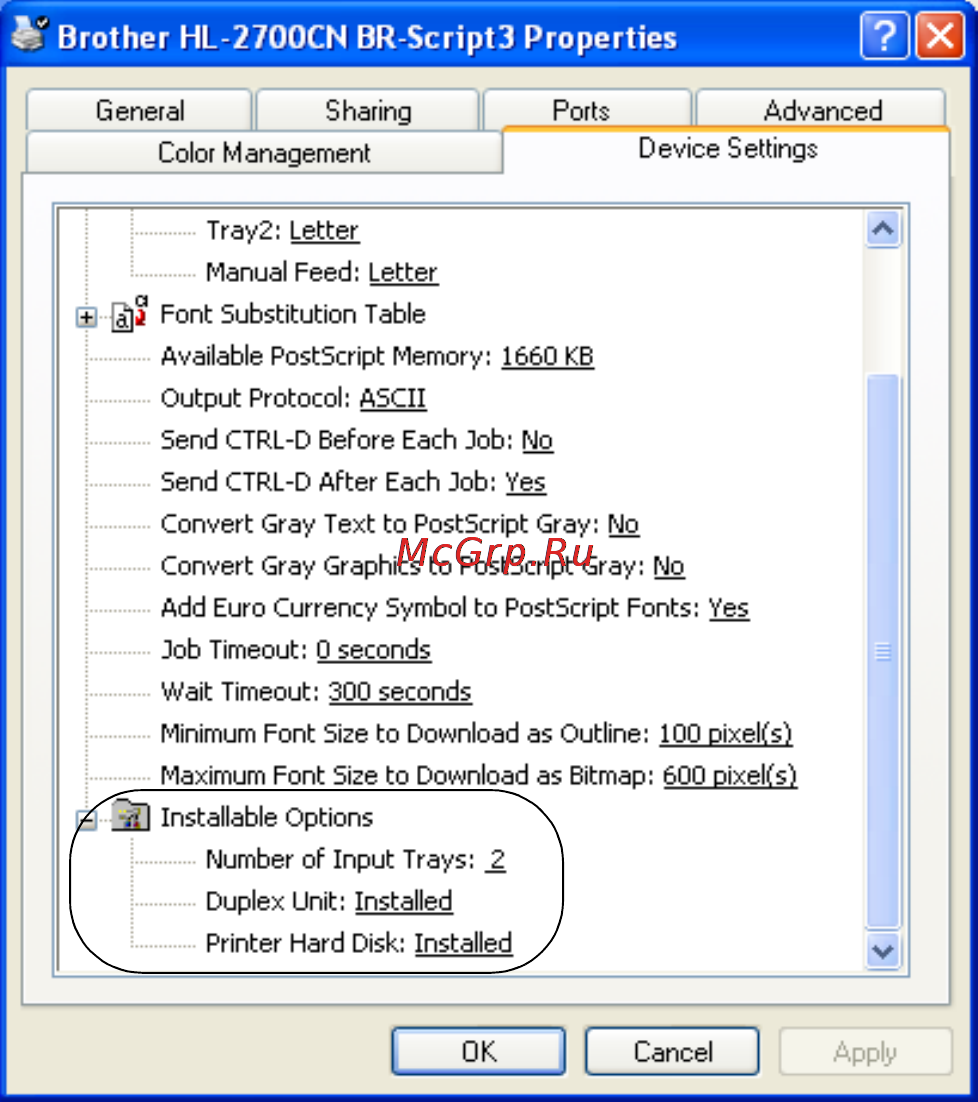
Task: Select the Font Substitution Table label
Action: (293, 314)
